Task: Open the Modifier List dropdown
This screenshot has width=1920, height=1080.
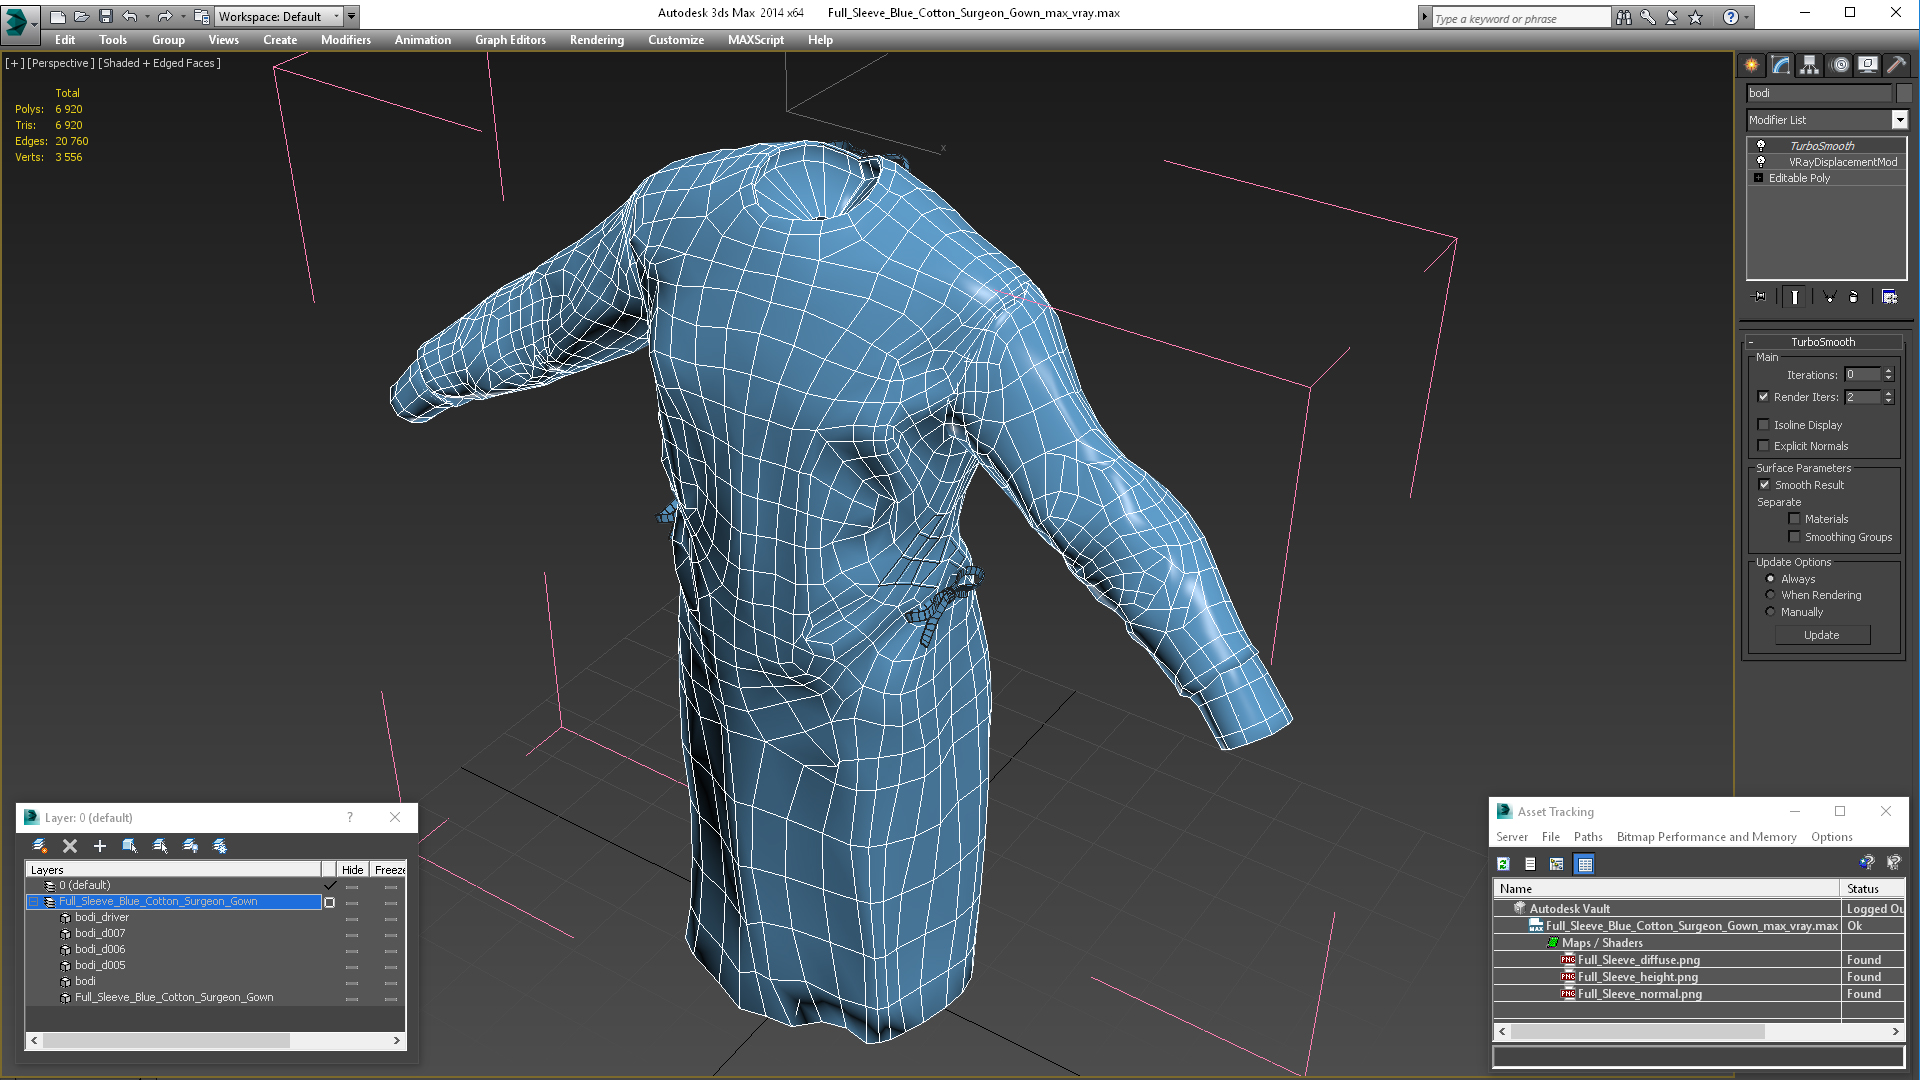Action: 1899,120
